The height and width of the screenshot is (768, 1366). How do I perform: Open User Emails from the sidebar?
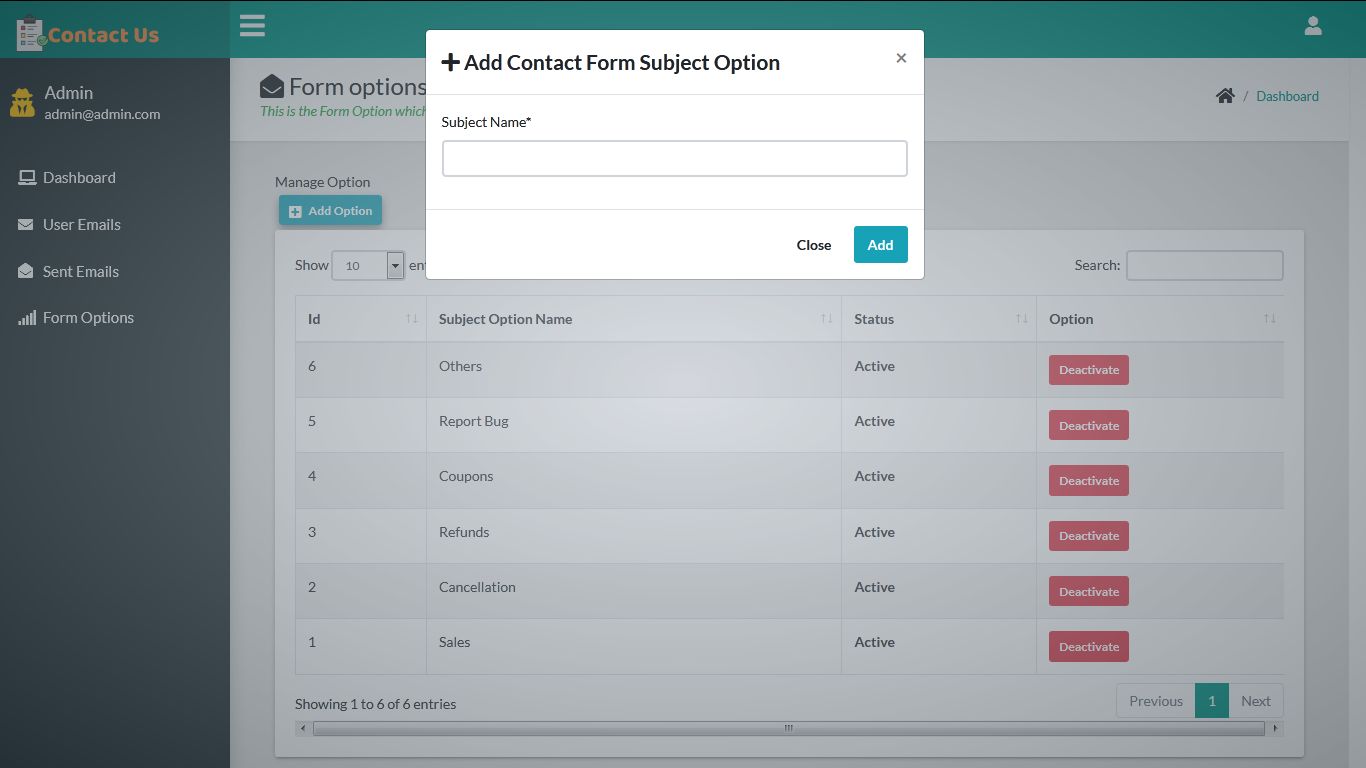click(x=82, y=224)
